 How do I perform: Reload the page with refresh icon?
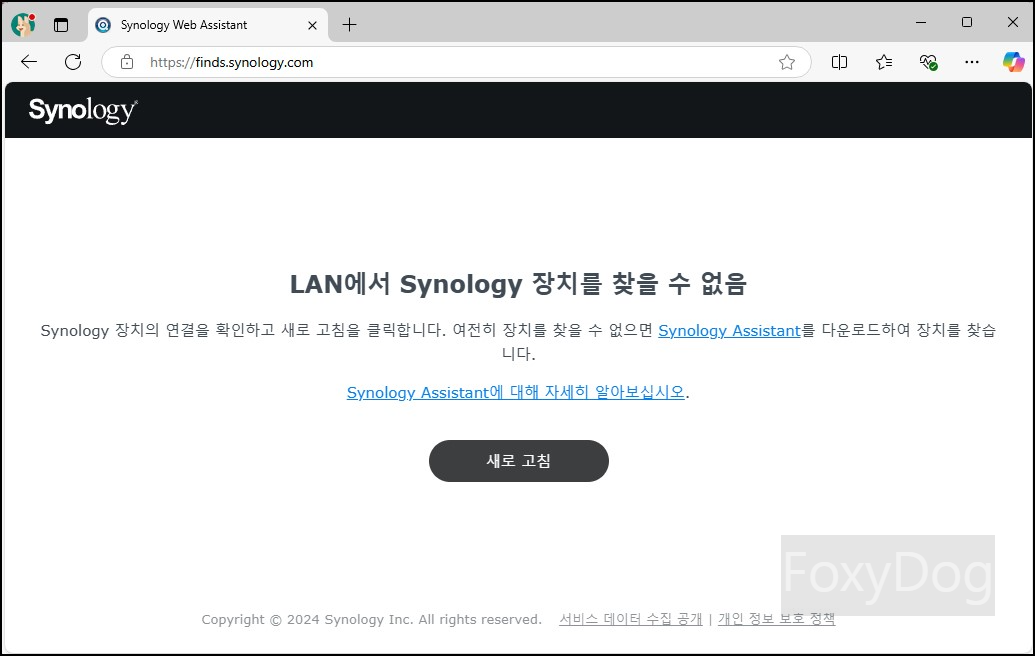point(73,62)
